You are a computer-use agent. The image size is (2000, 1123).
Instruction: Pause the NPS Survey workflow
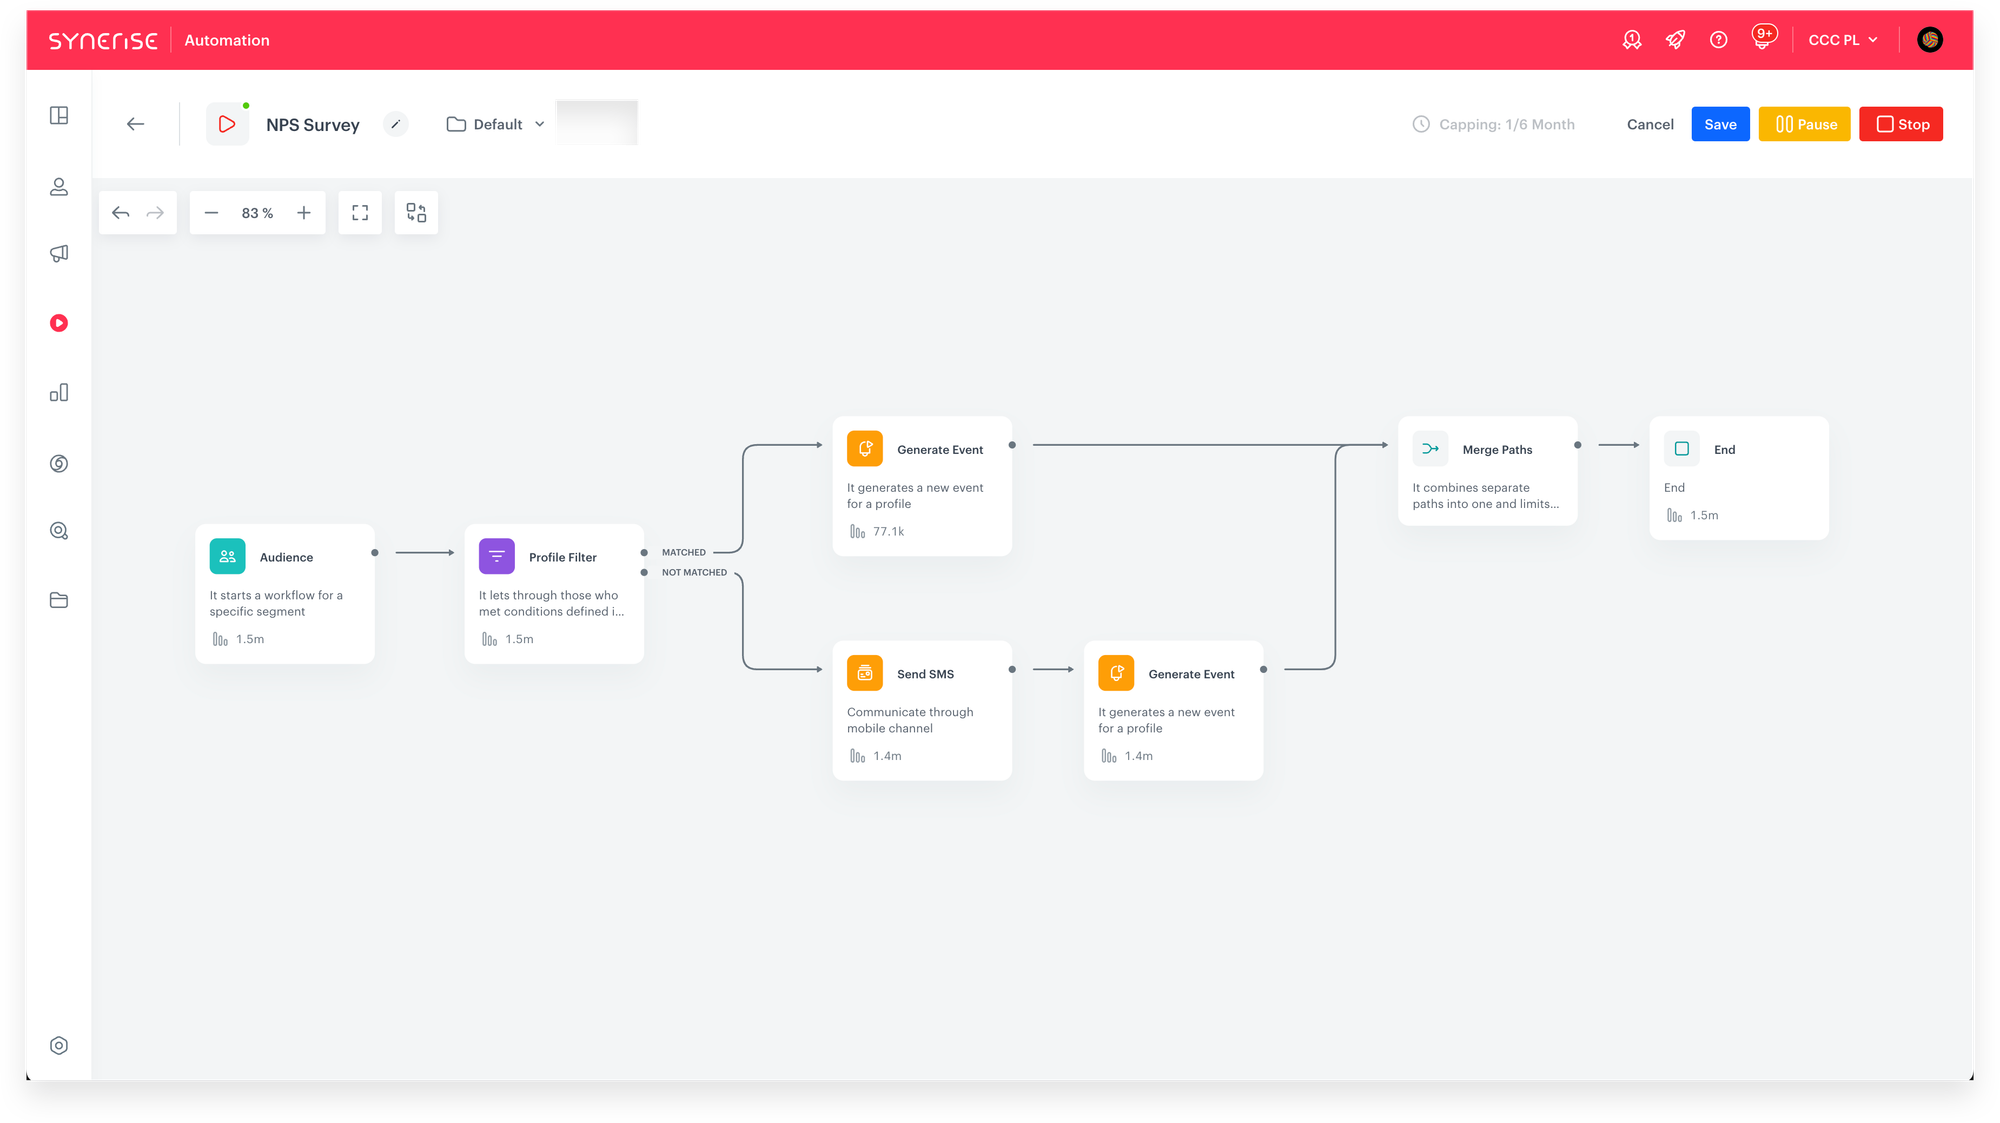pyautogui.click(x=1804, y=124)
